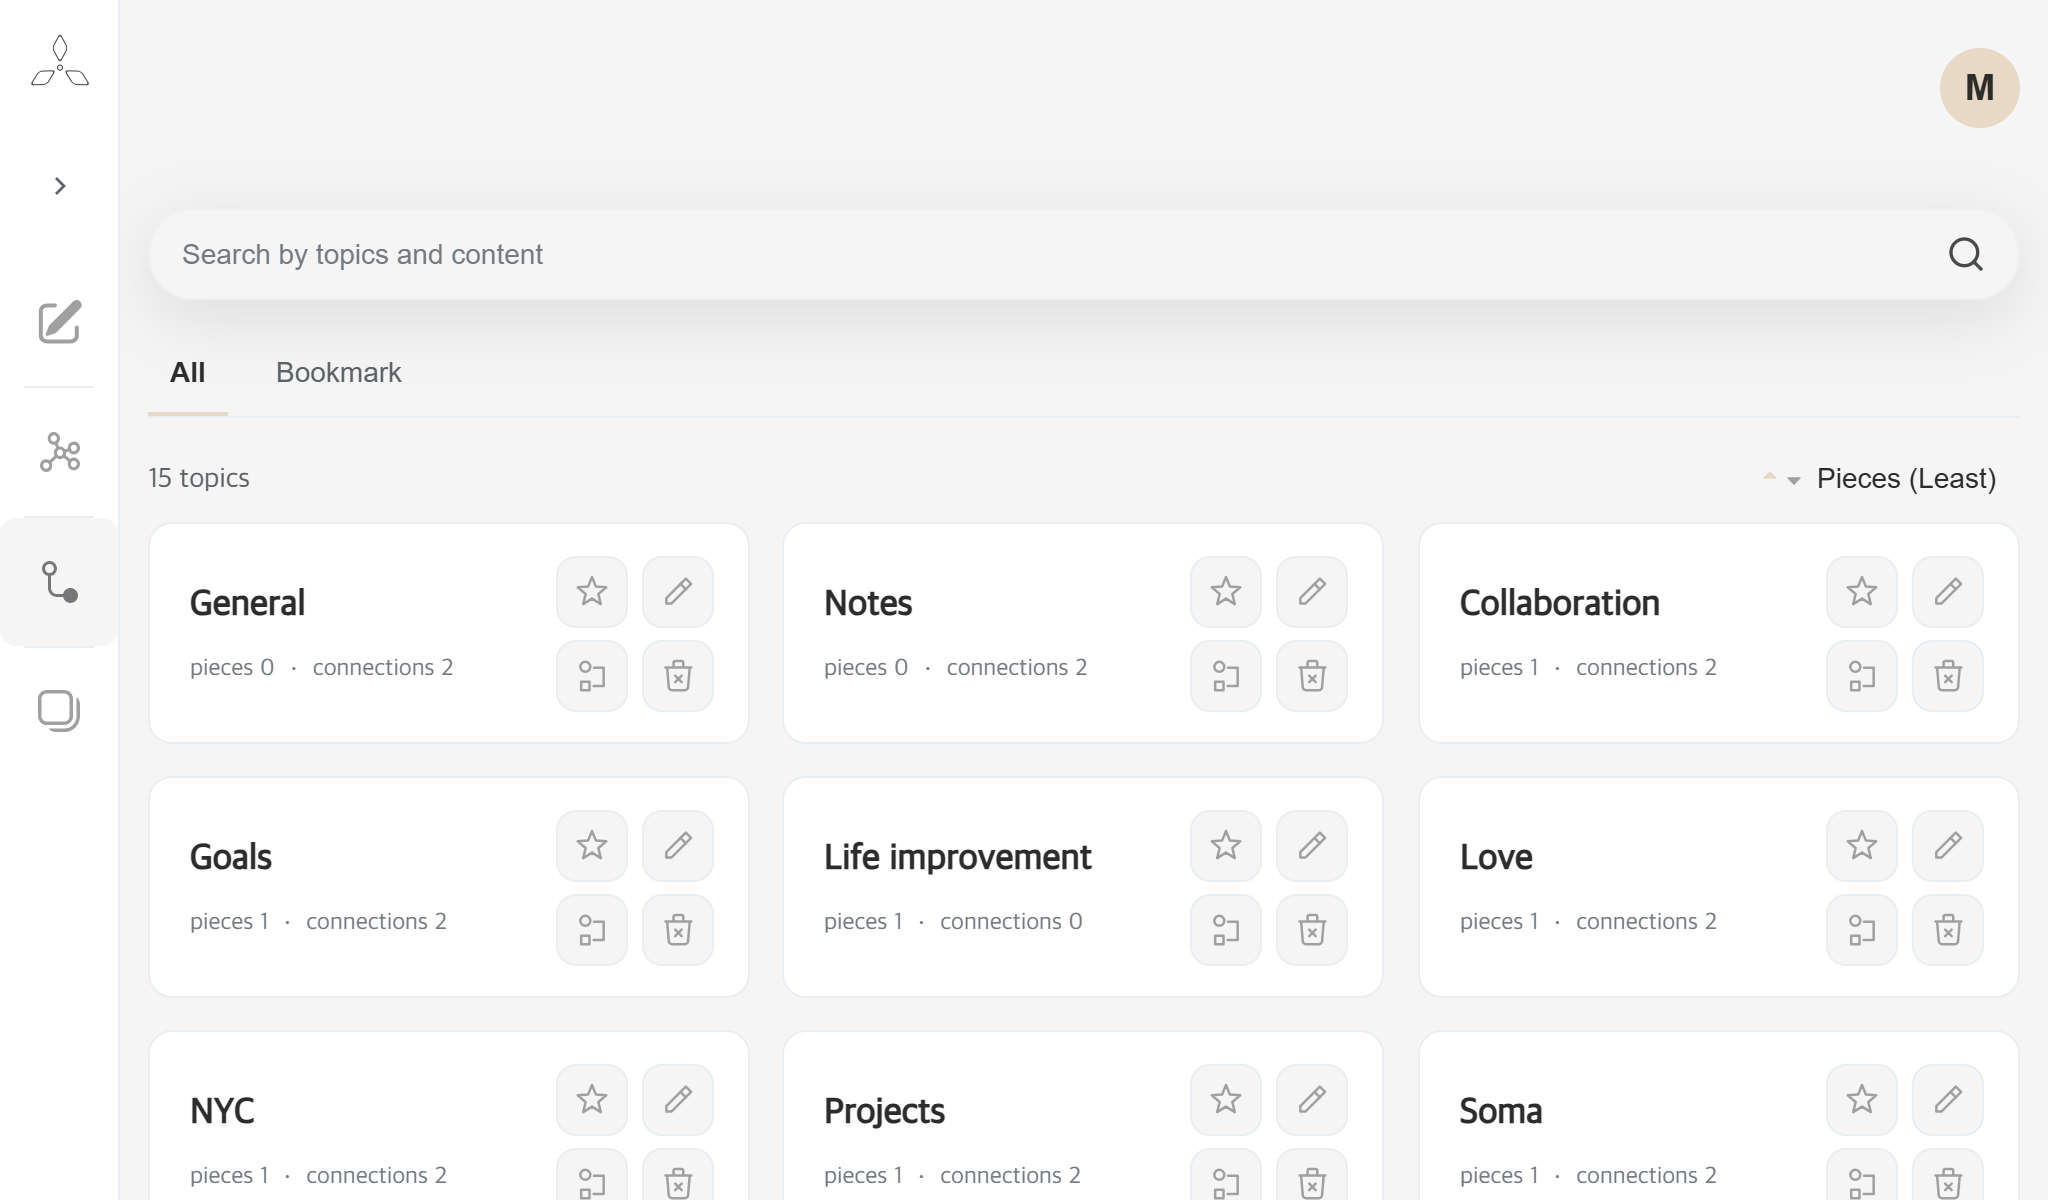Click the delete icon on the Goals card
Screen dimensions: 2048x1200
point(678,930)
